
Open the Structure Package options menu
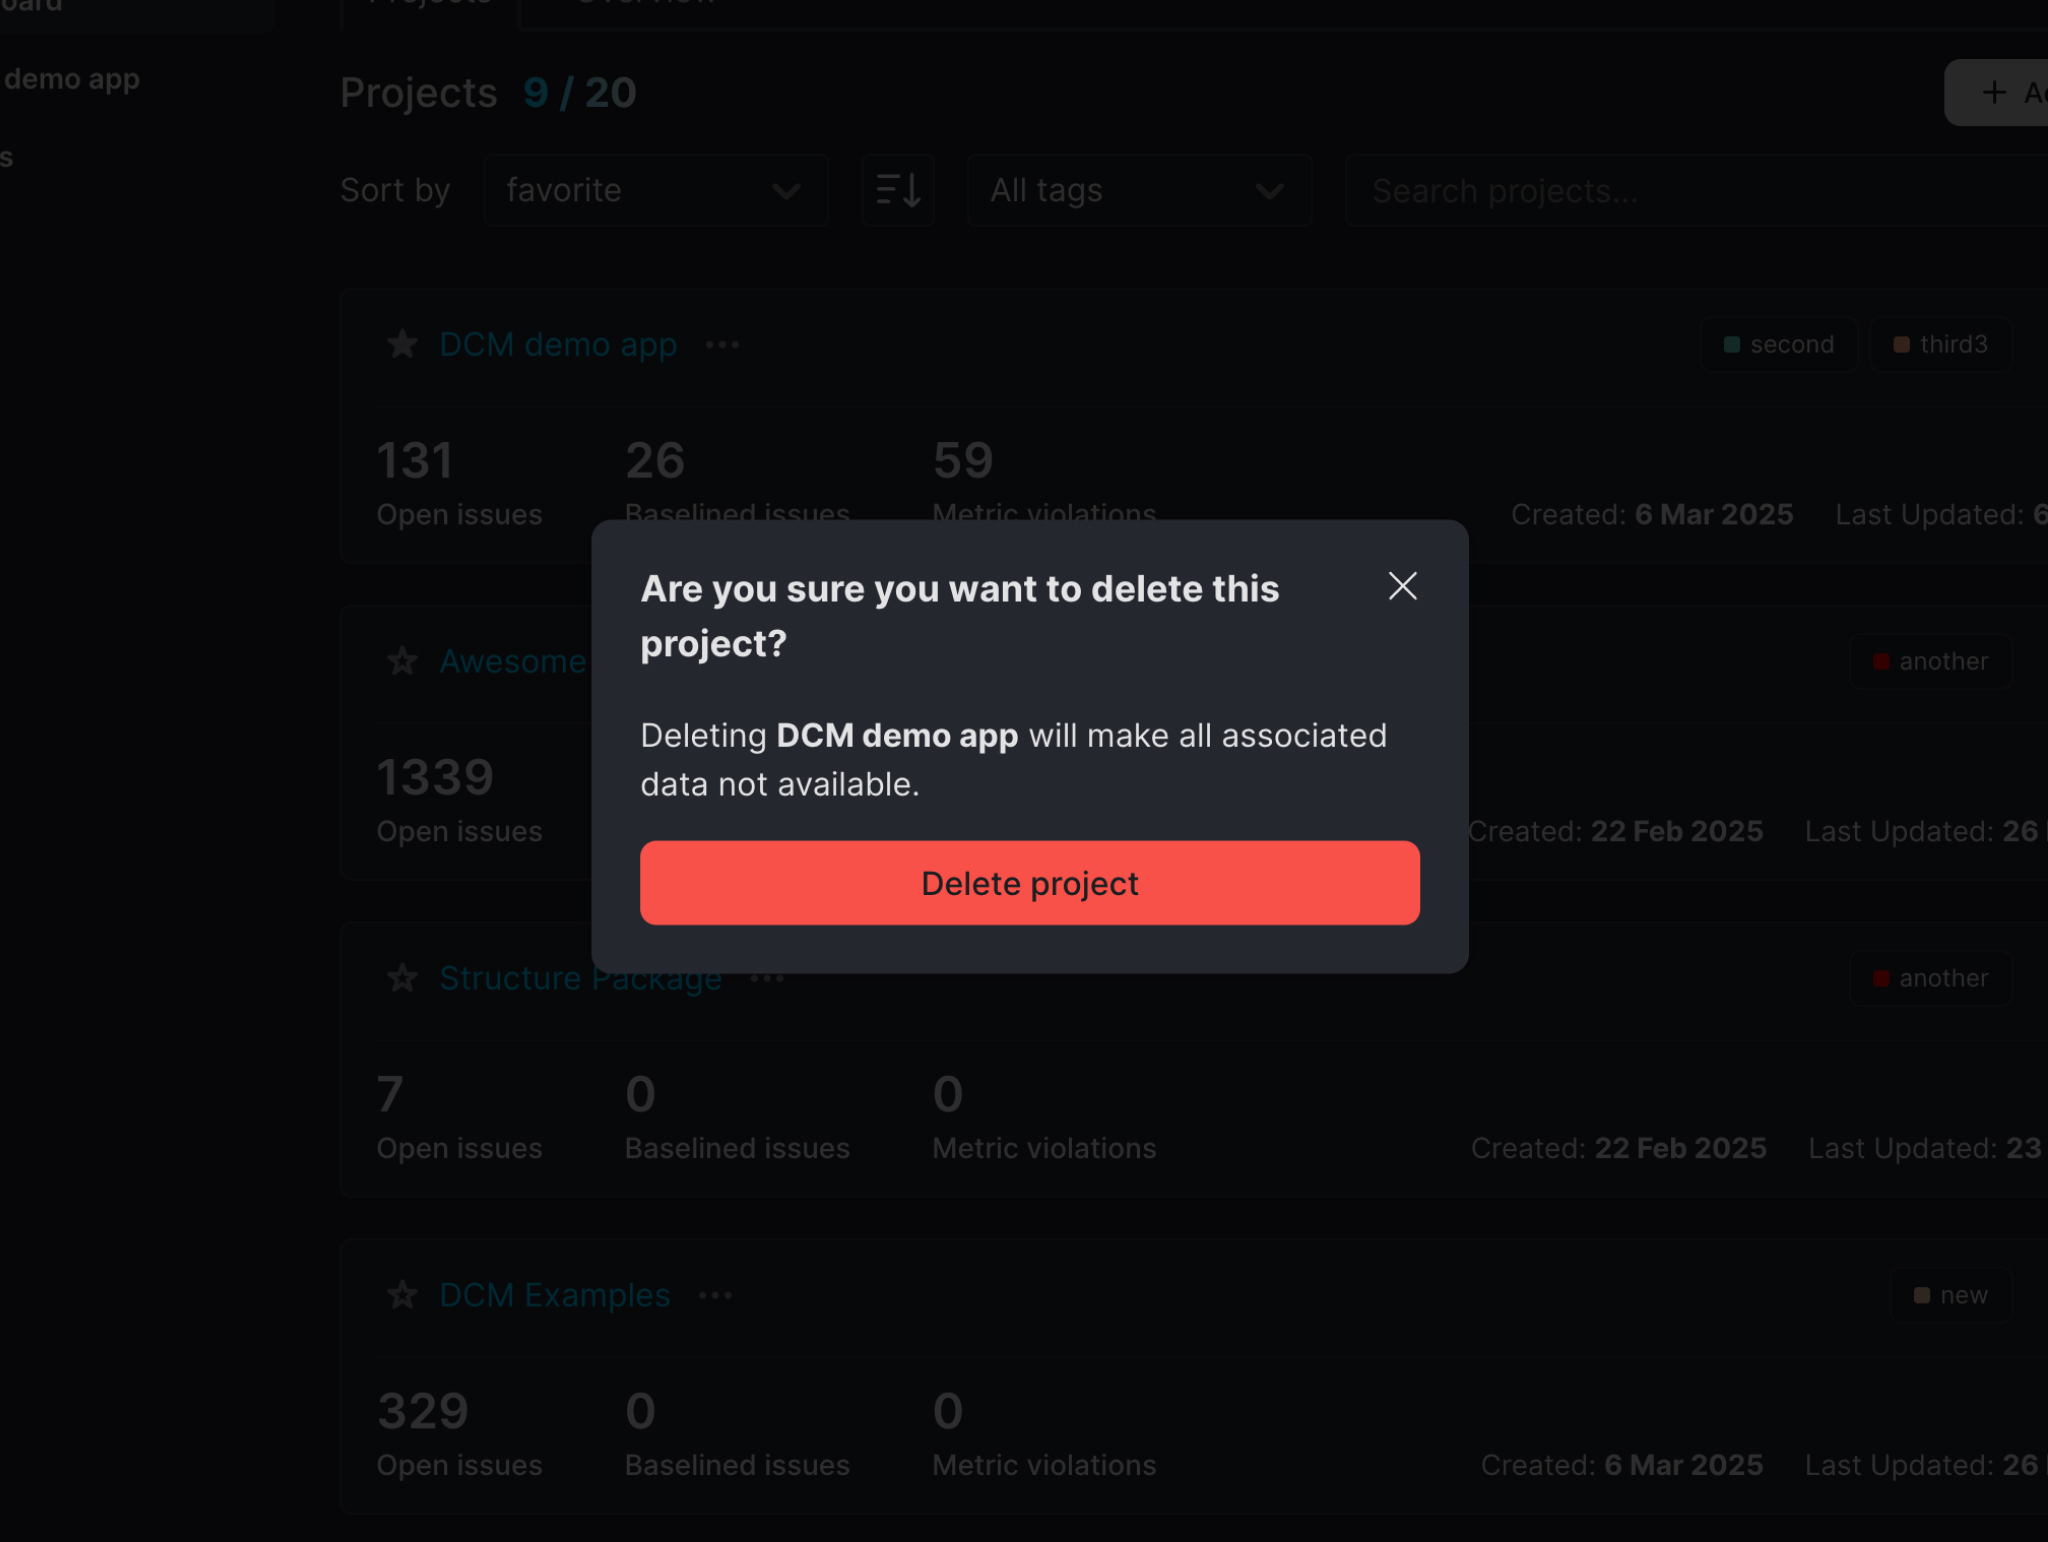tap(766, 978)
